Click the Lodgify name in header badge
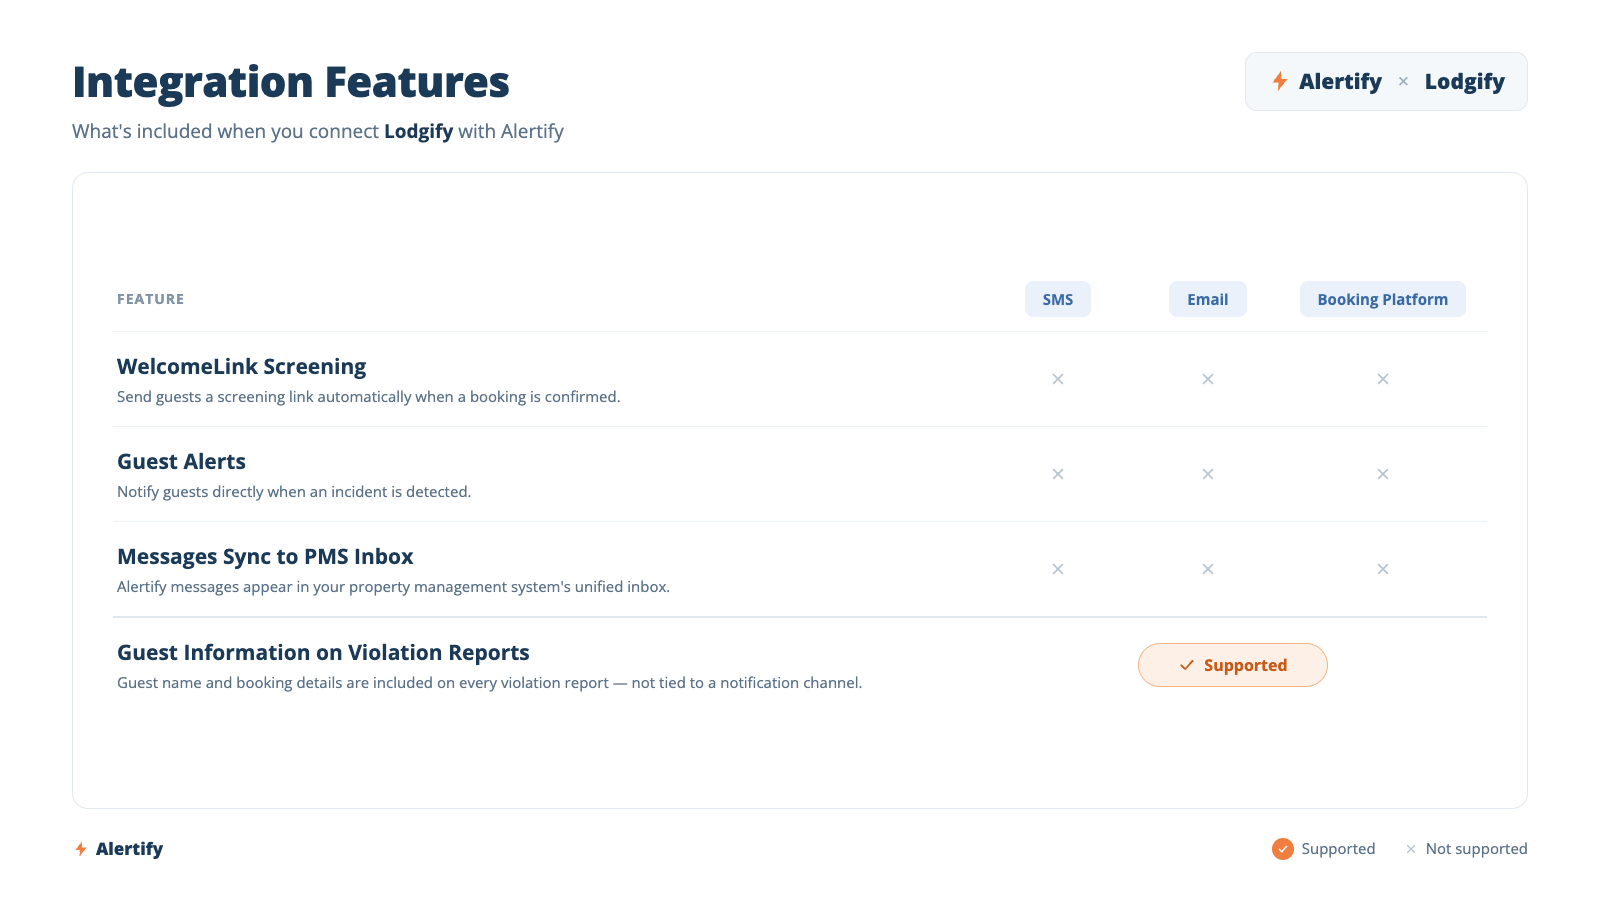1600x900 pixels. (x=1465, y=82)
